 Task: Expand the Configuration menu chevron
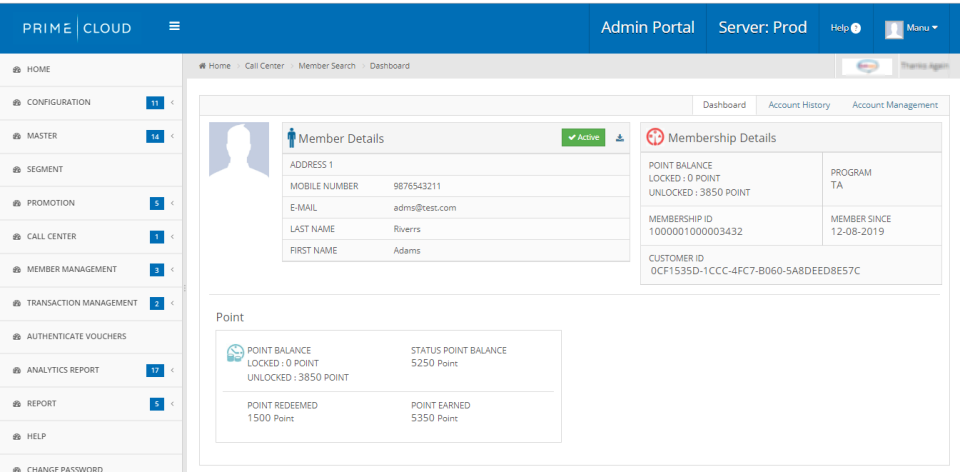(173, 103)
